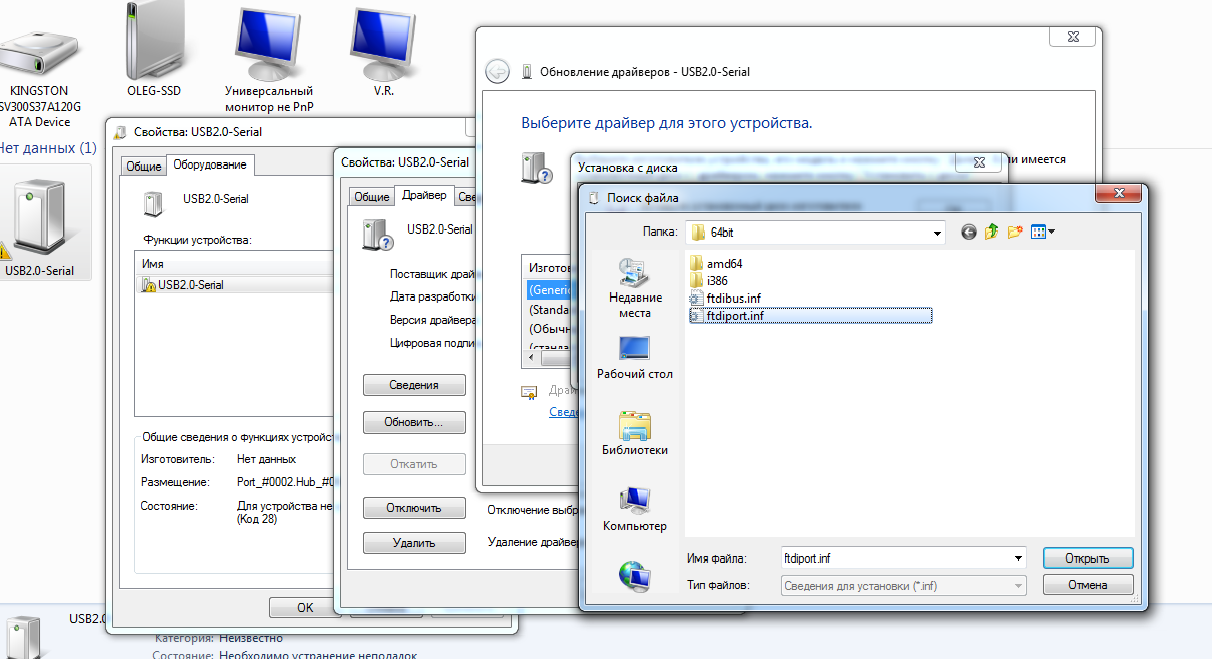Viewport: 1212px width, 659px height.
Task: Select the ftdiport.inf file in list
Action: [810, 315]
